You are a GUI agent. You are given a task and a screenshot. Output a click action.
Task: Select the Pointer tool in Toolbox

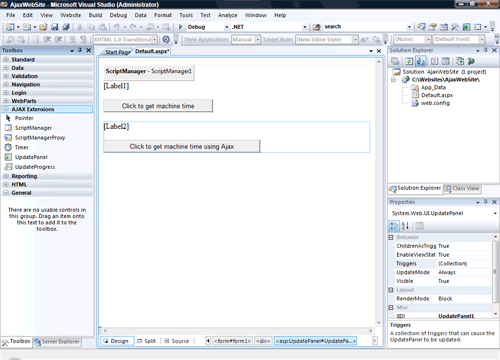coord(24,118)
